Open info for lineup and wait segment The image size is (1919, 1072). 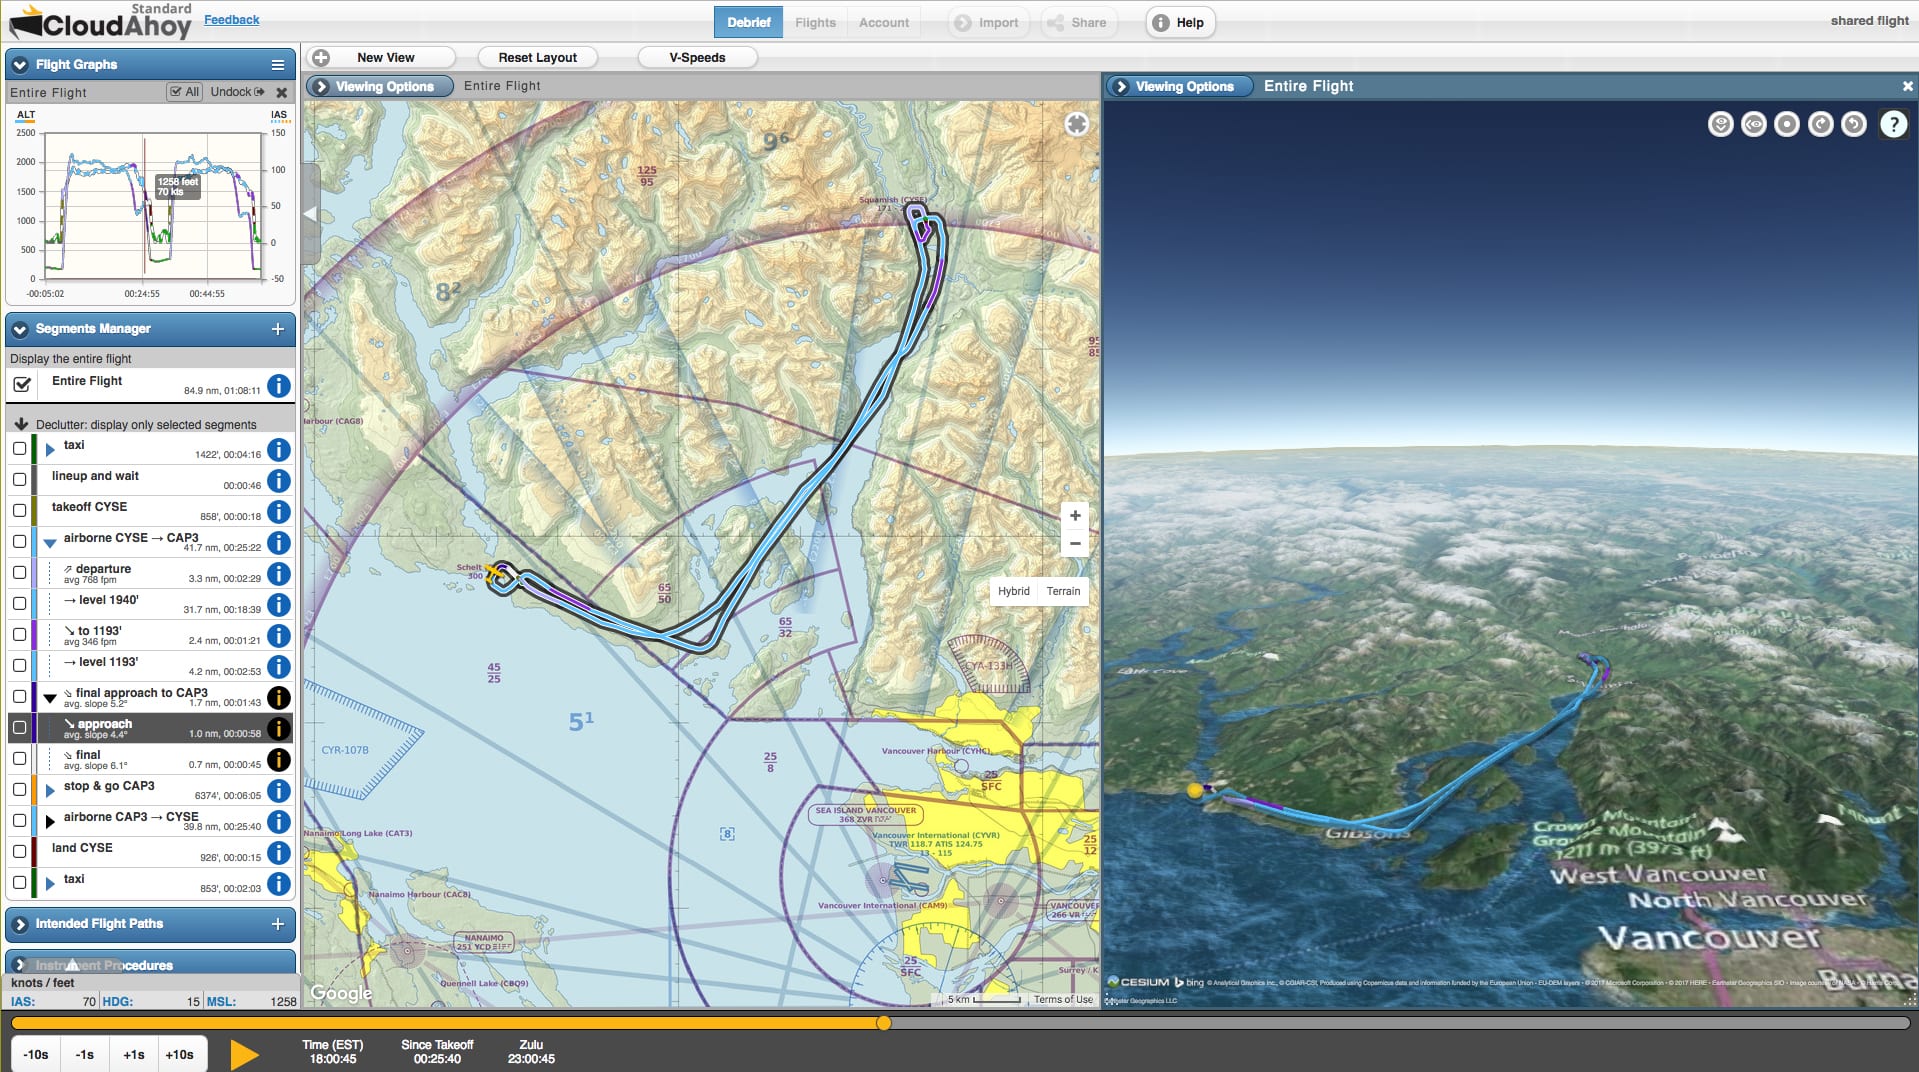(279, 481)
